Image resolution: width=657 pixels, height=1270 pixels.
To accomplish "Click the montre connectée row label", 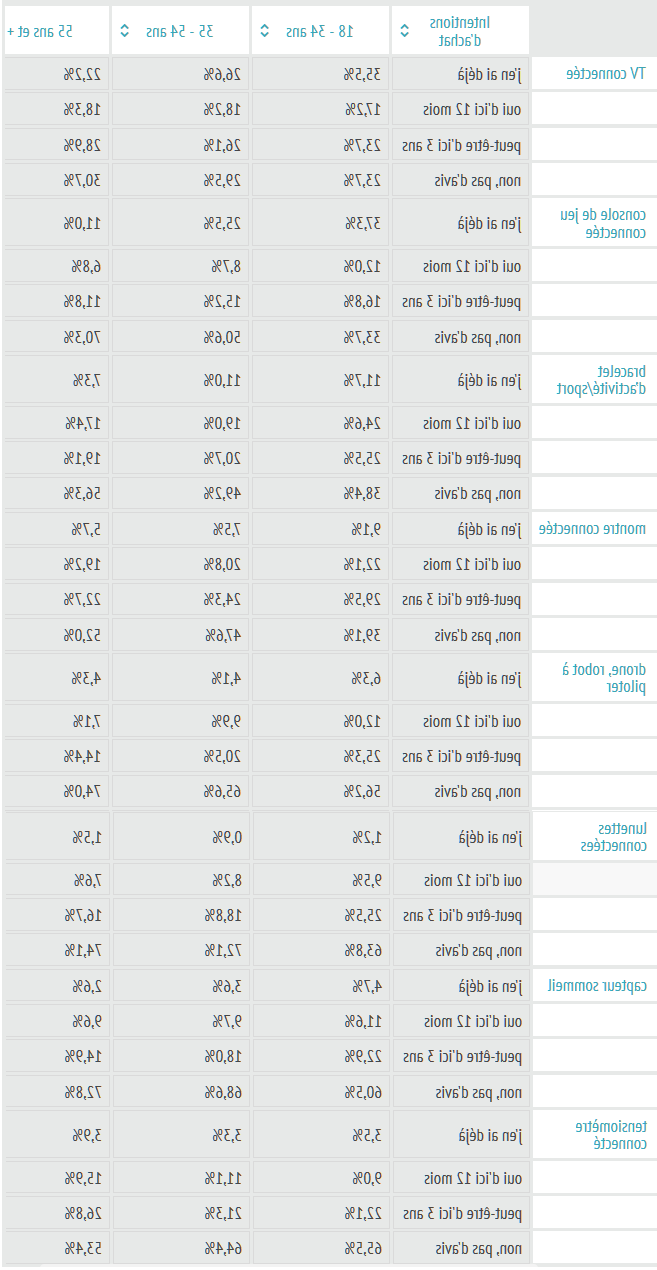I will pyautogui.click(x=593, y=529).
